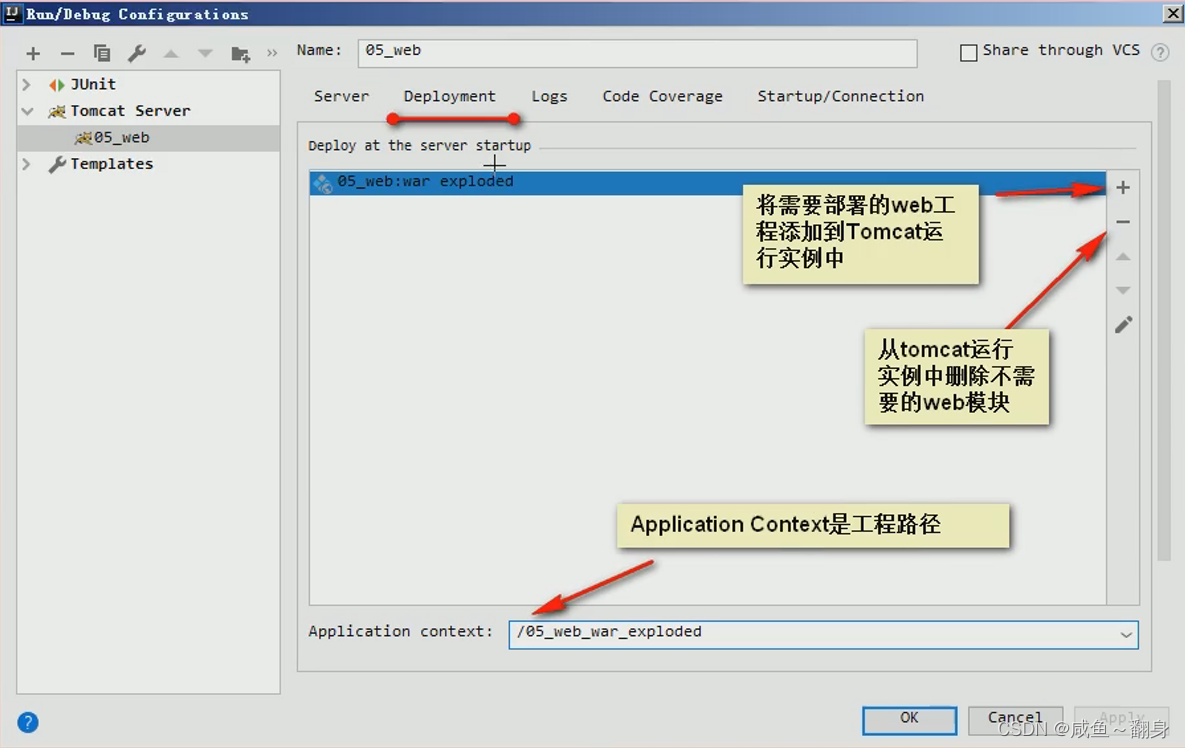
Task: Switch to the Server tab
Action: click(x=342, y=96)
